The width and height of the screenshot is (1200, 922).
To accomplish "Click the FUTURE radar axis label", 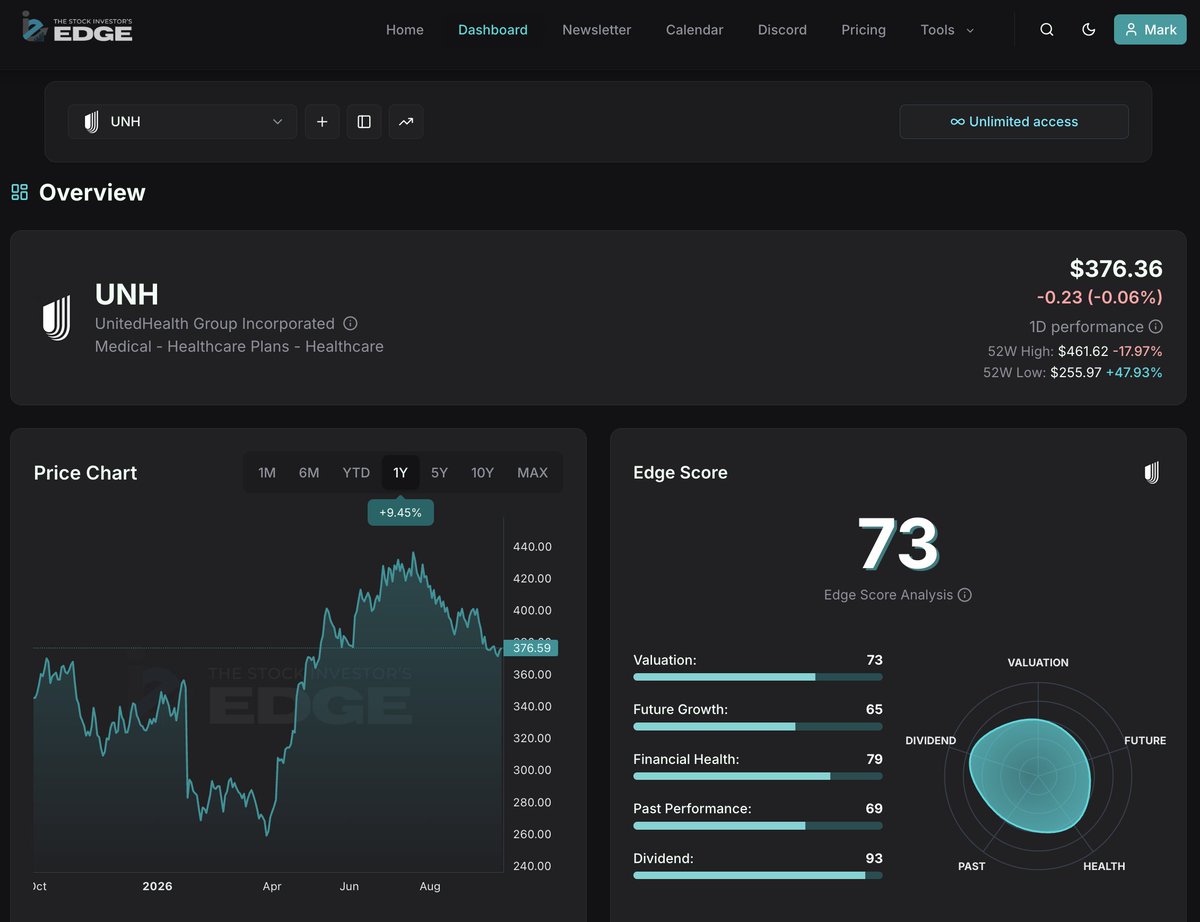I will 1145,741.
